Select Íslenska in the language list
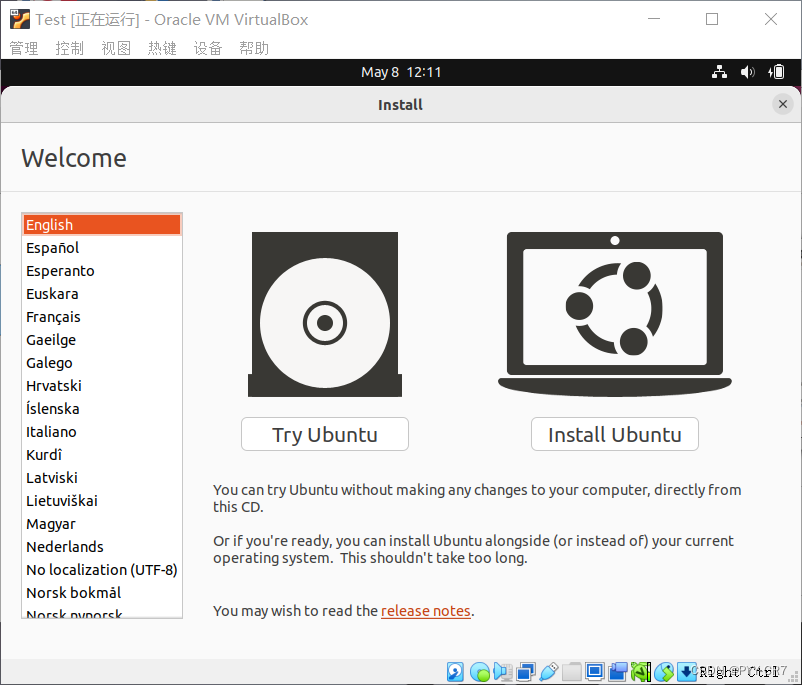 102,409
